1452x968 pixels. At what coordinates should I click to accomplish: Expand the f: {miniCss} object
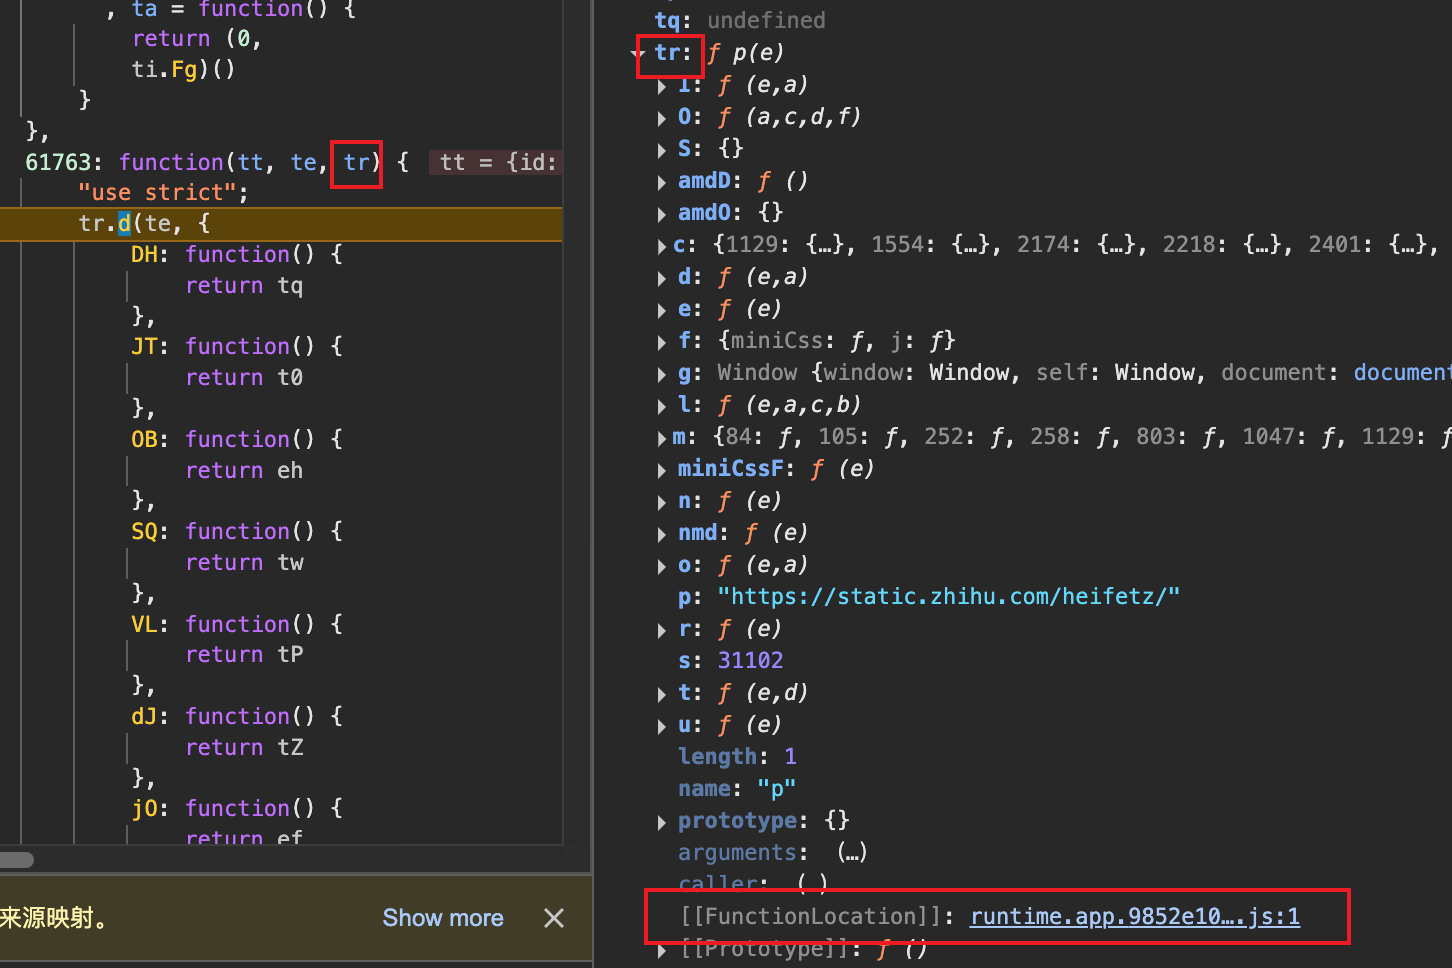(662, 342)
